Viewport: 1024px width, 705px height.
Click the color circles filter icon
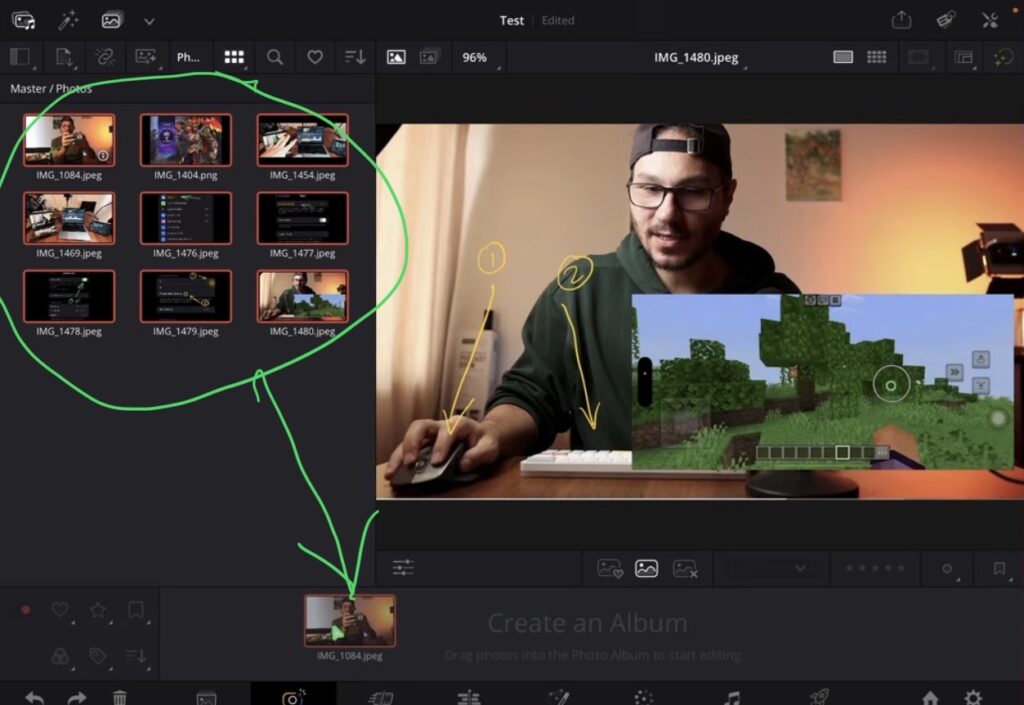click(x=61, y=655)
